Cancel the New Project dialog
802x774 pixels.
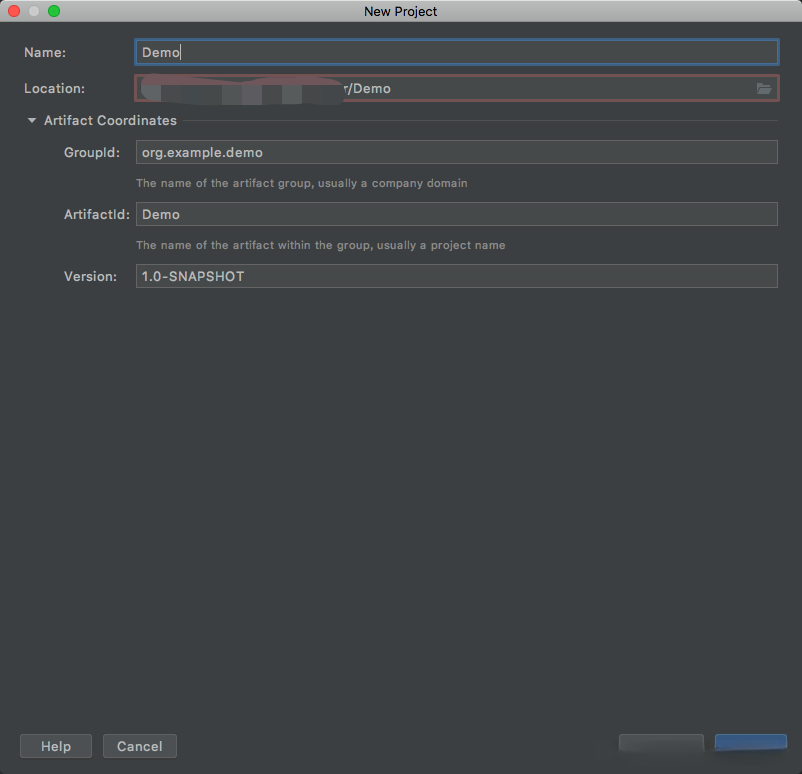pos(140,746)
